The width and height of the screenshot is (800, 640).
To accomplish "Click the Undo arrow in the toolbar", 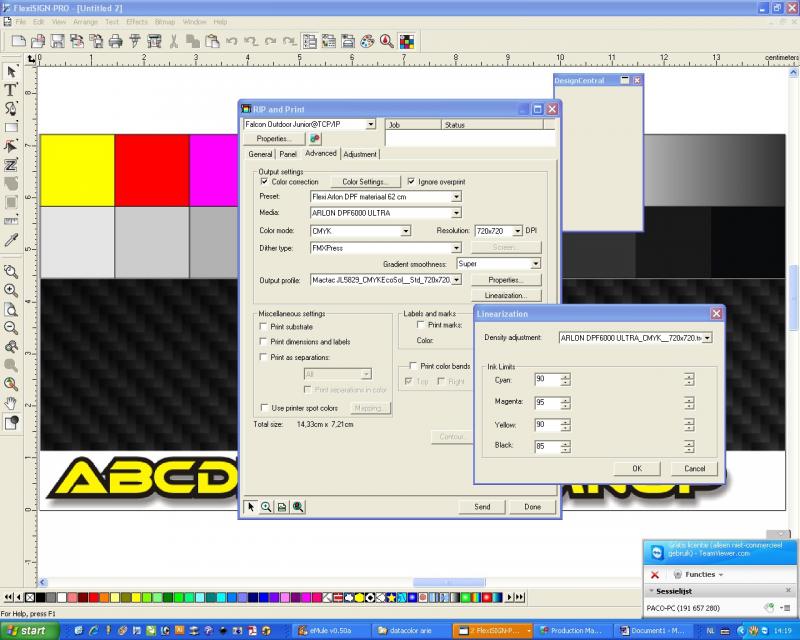I will coord(232,41).
